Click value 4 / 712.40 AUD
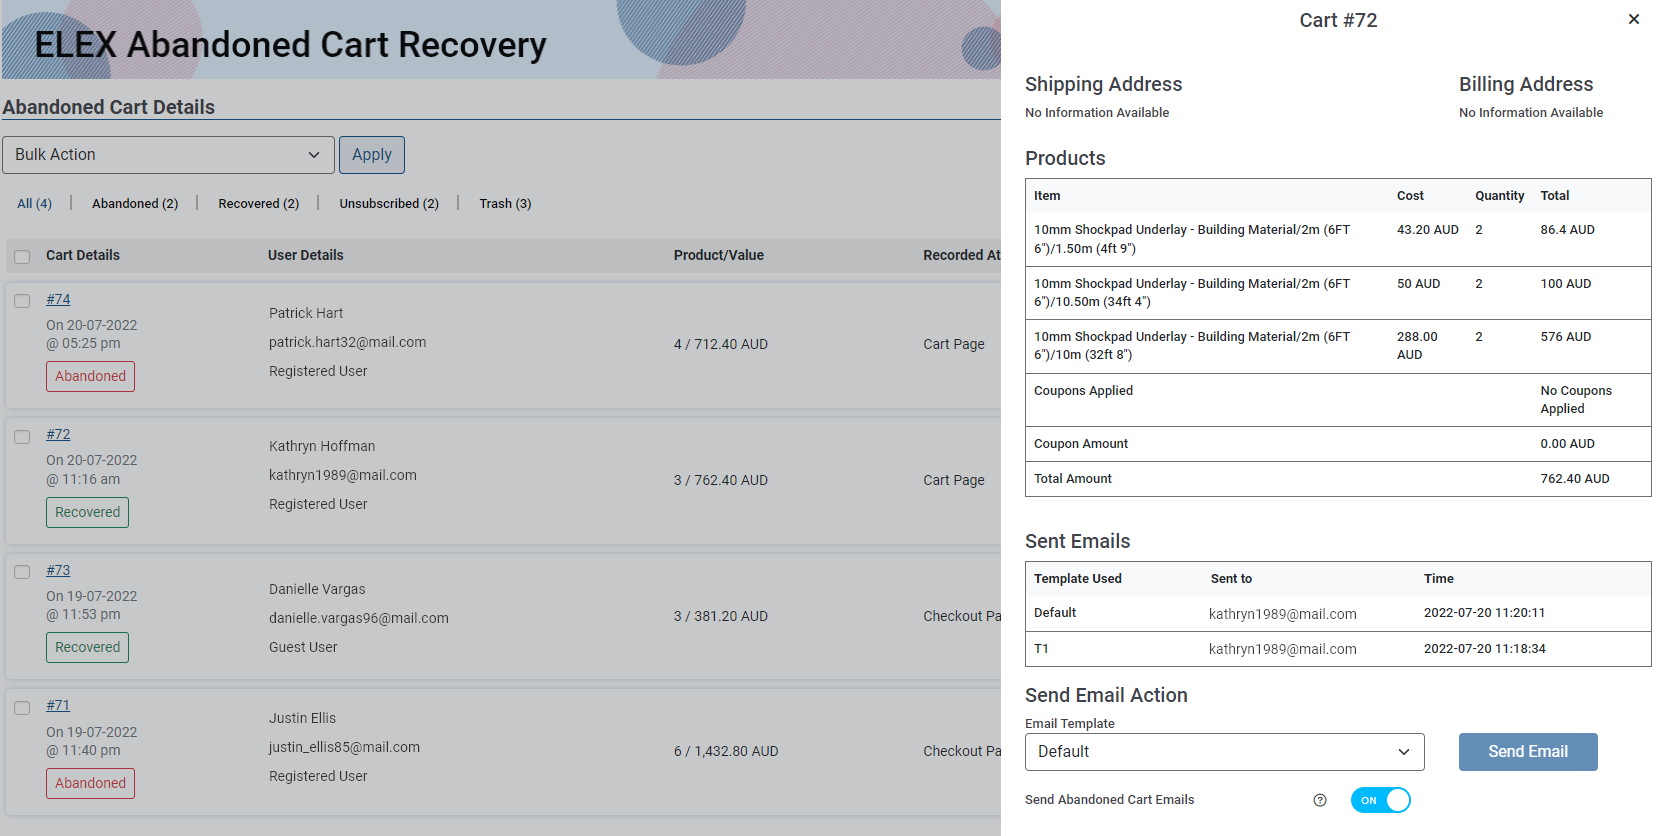The width and height of the screenshot is (1668, 836). [721, 344]
